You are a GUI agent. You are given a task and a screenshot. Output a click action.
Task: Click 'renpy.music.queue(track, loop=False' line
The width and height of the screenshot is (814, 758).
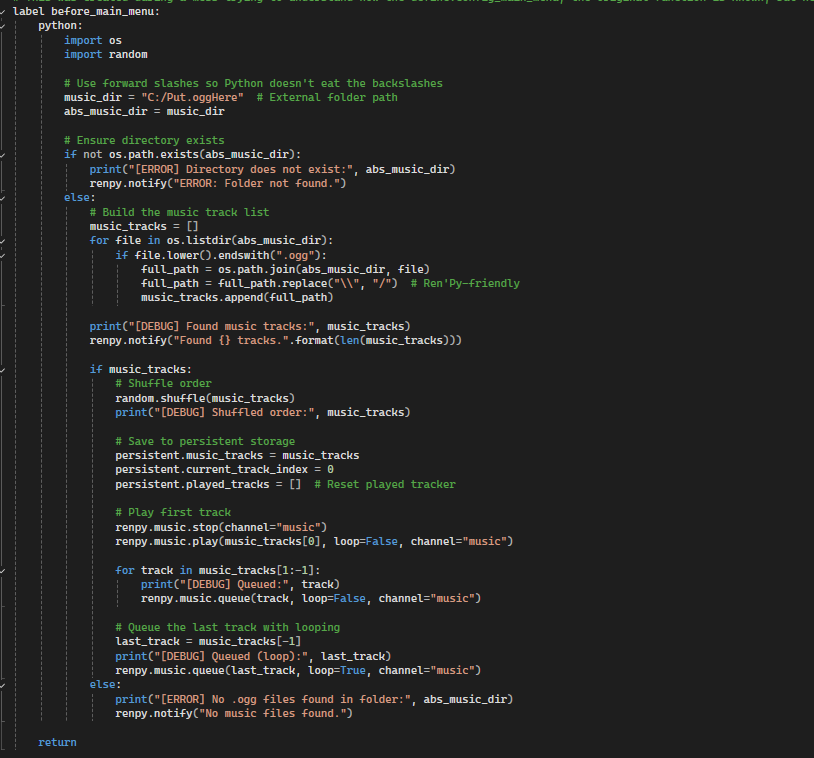[x=311, y=599]
